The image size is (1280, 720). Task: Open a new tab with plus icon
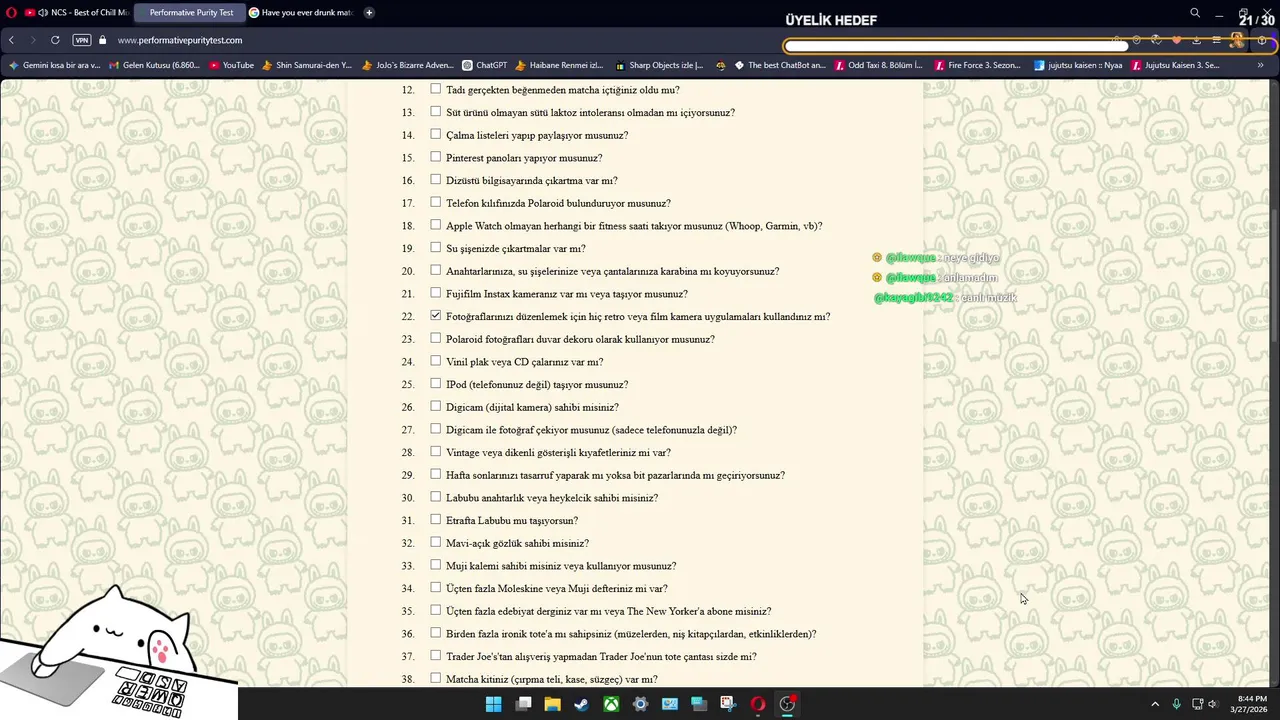pos(369,13)
